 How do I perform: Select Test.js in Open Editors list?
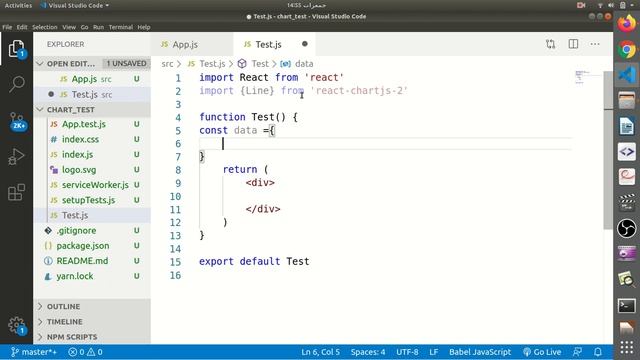92,94
